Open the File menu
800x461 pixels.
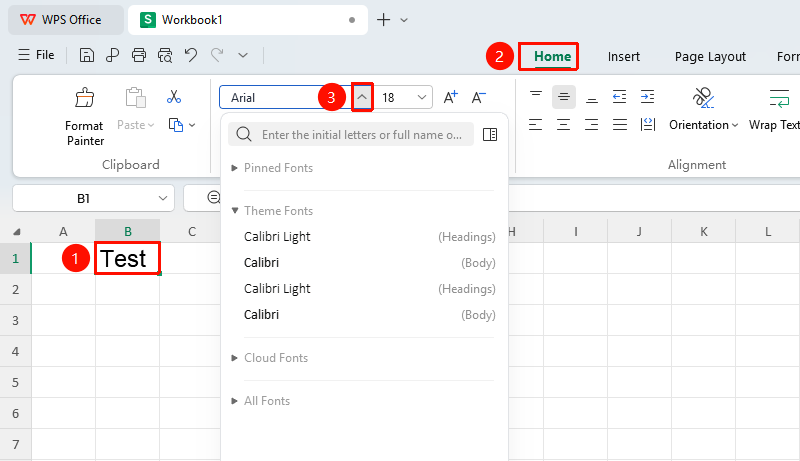coord(36,55)
